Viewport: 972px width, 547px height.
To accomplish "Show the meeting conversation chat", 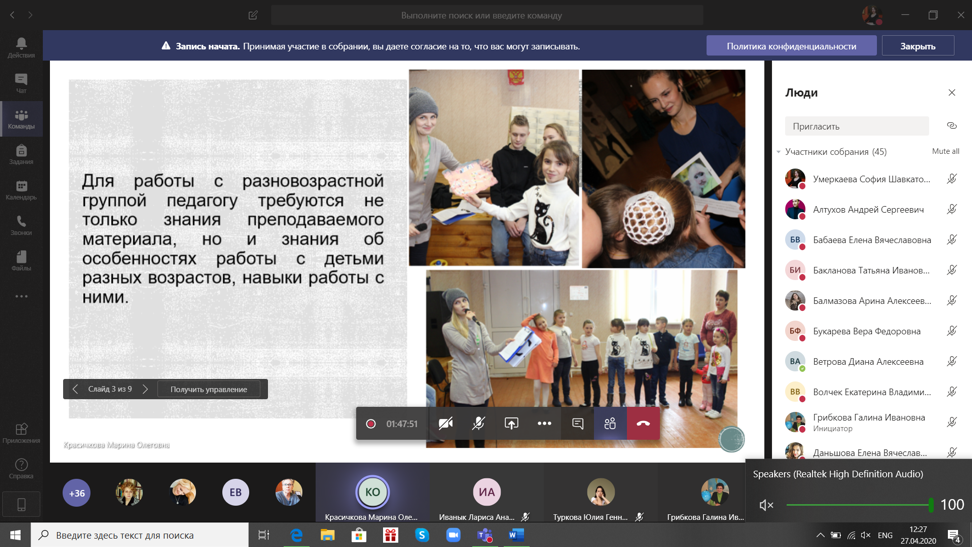I will 577,424.
